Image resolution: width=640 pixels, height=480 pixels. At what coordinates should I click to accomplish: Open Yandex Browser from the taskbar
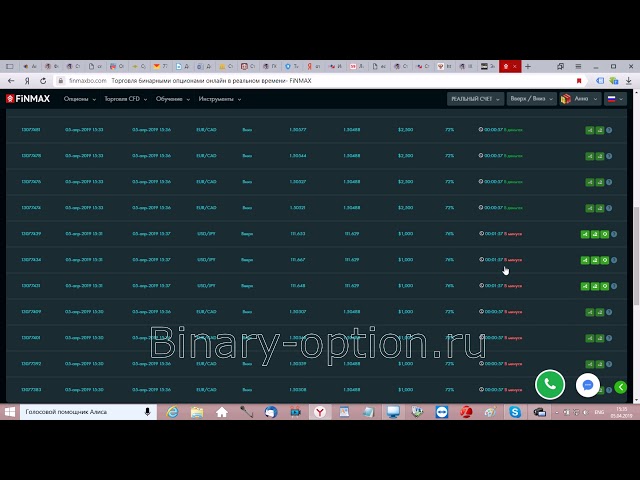319,412
